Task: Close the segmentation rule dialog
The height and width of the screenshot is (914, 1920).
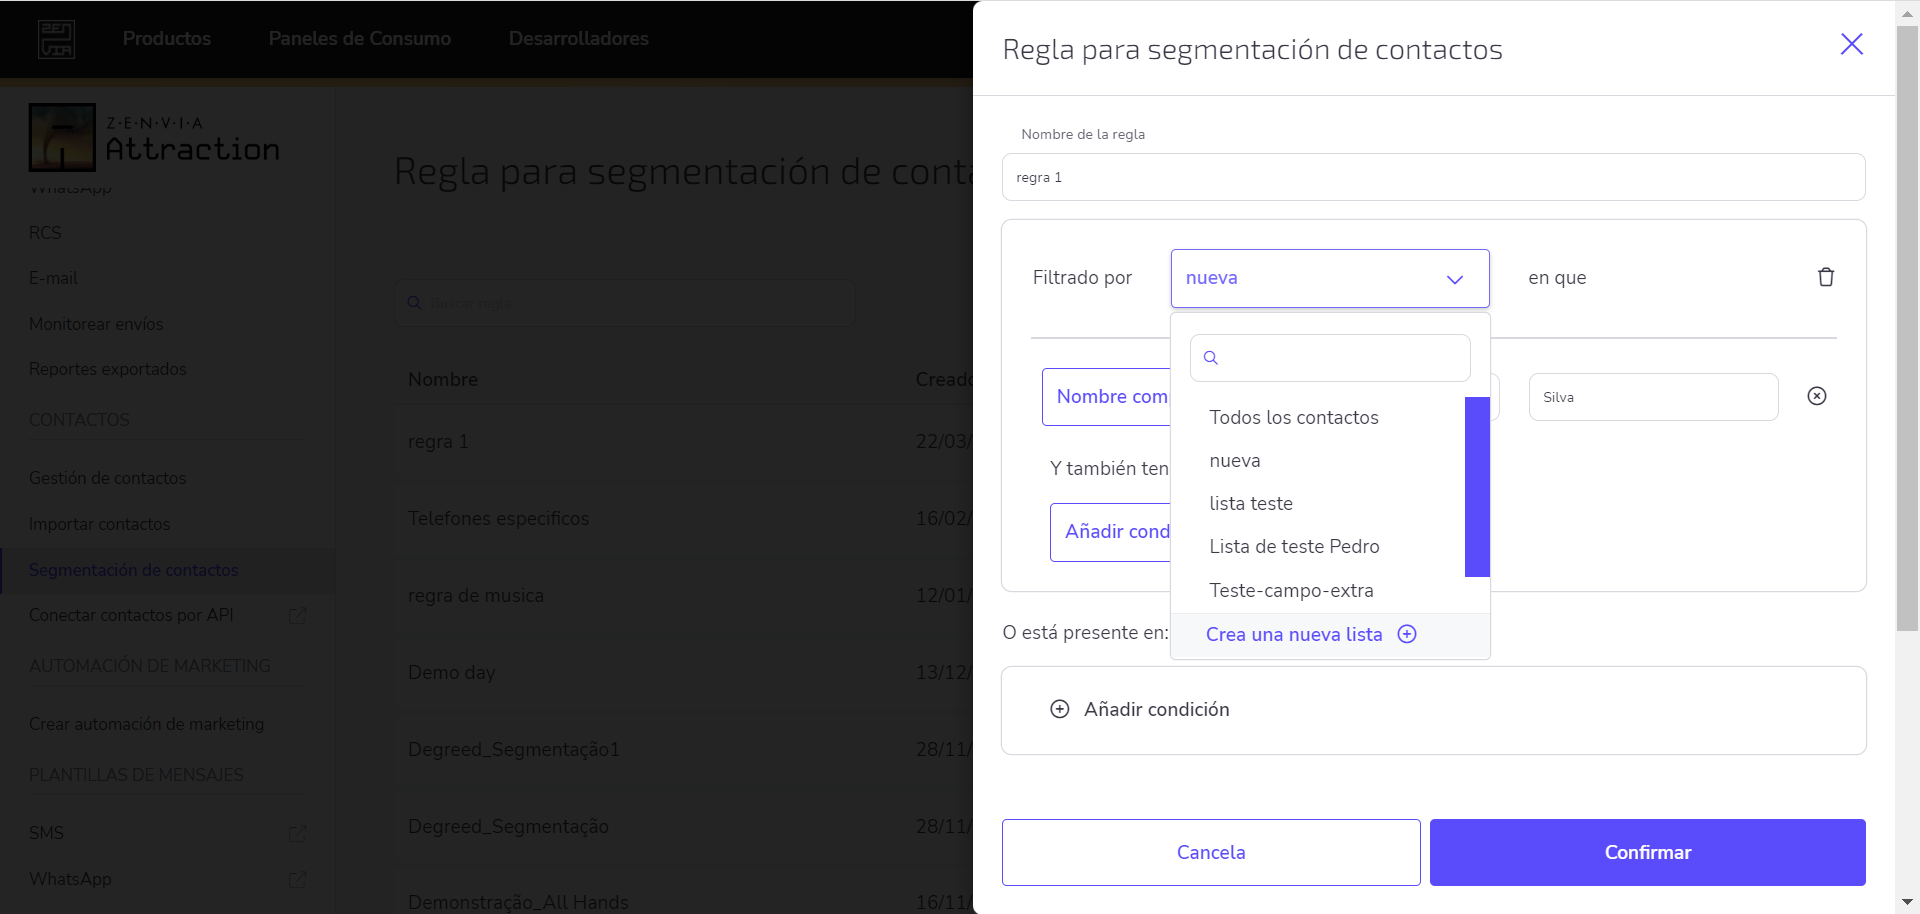Action: 1852,44
